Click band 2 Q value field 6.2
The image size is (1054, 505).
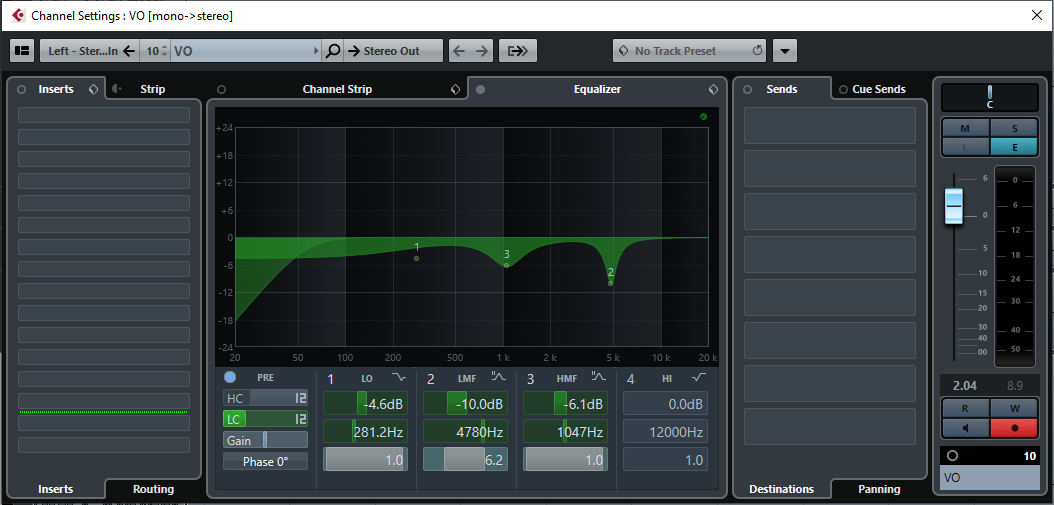point(465,460)
